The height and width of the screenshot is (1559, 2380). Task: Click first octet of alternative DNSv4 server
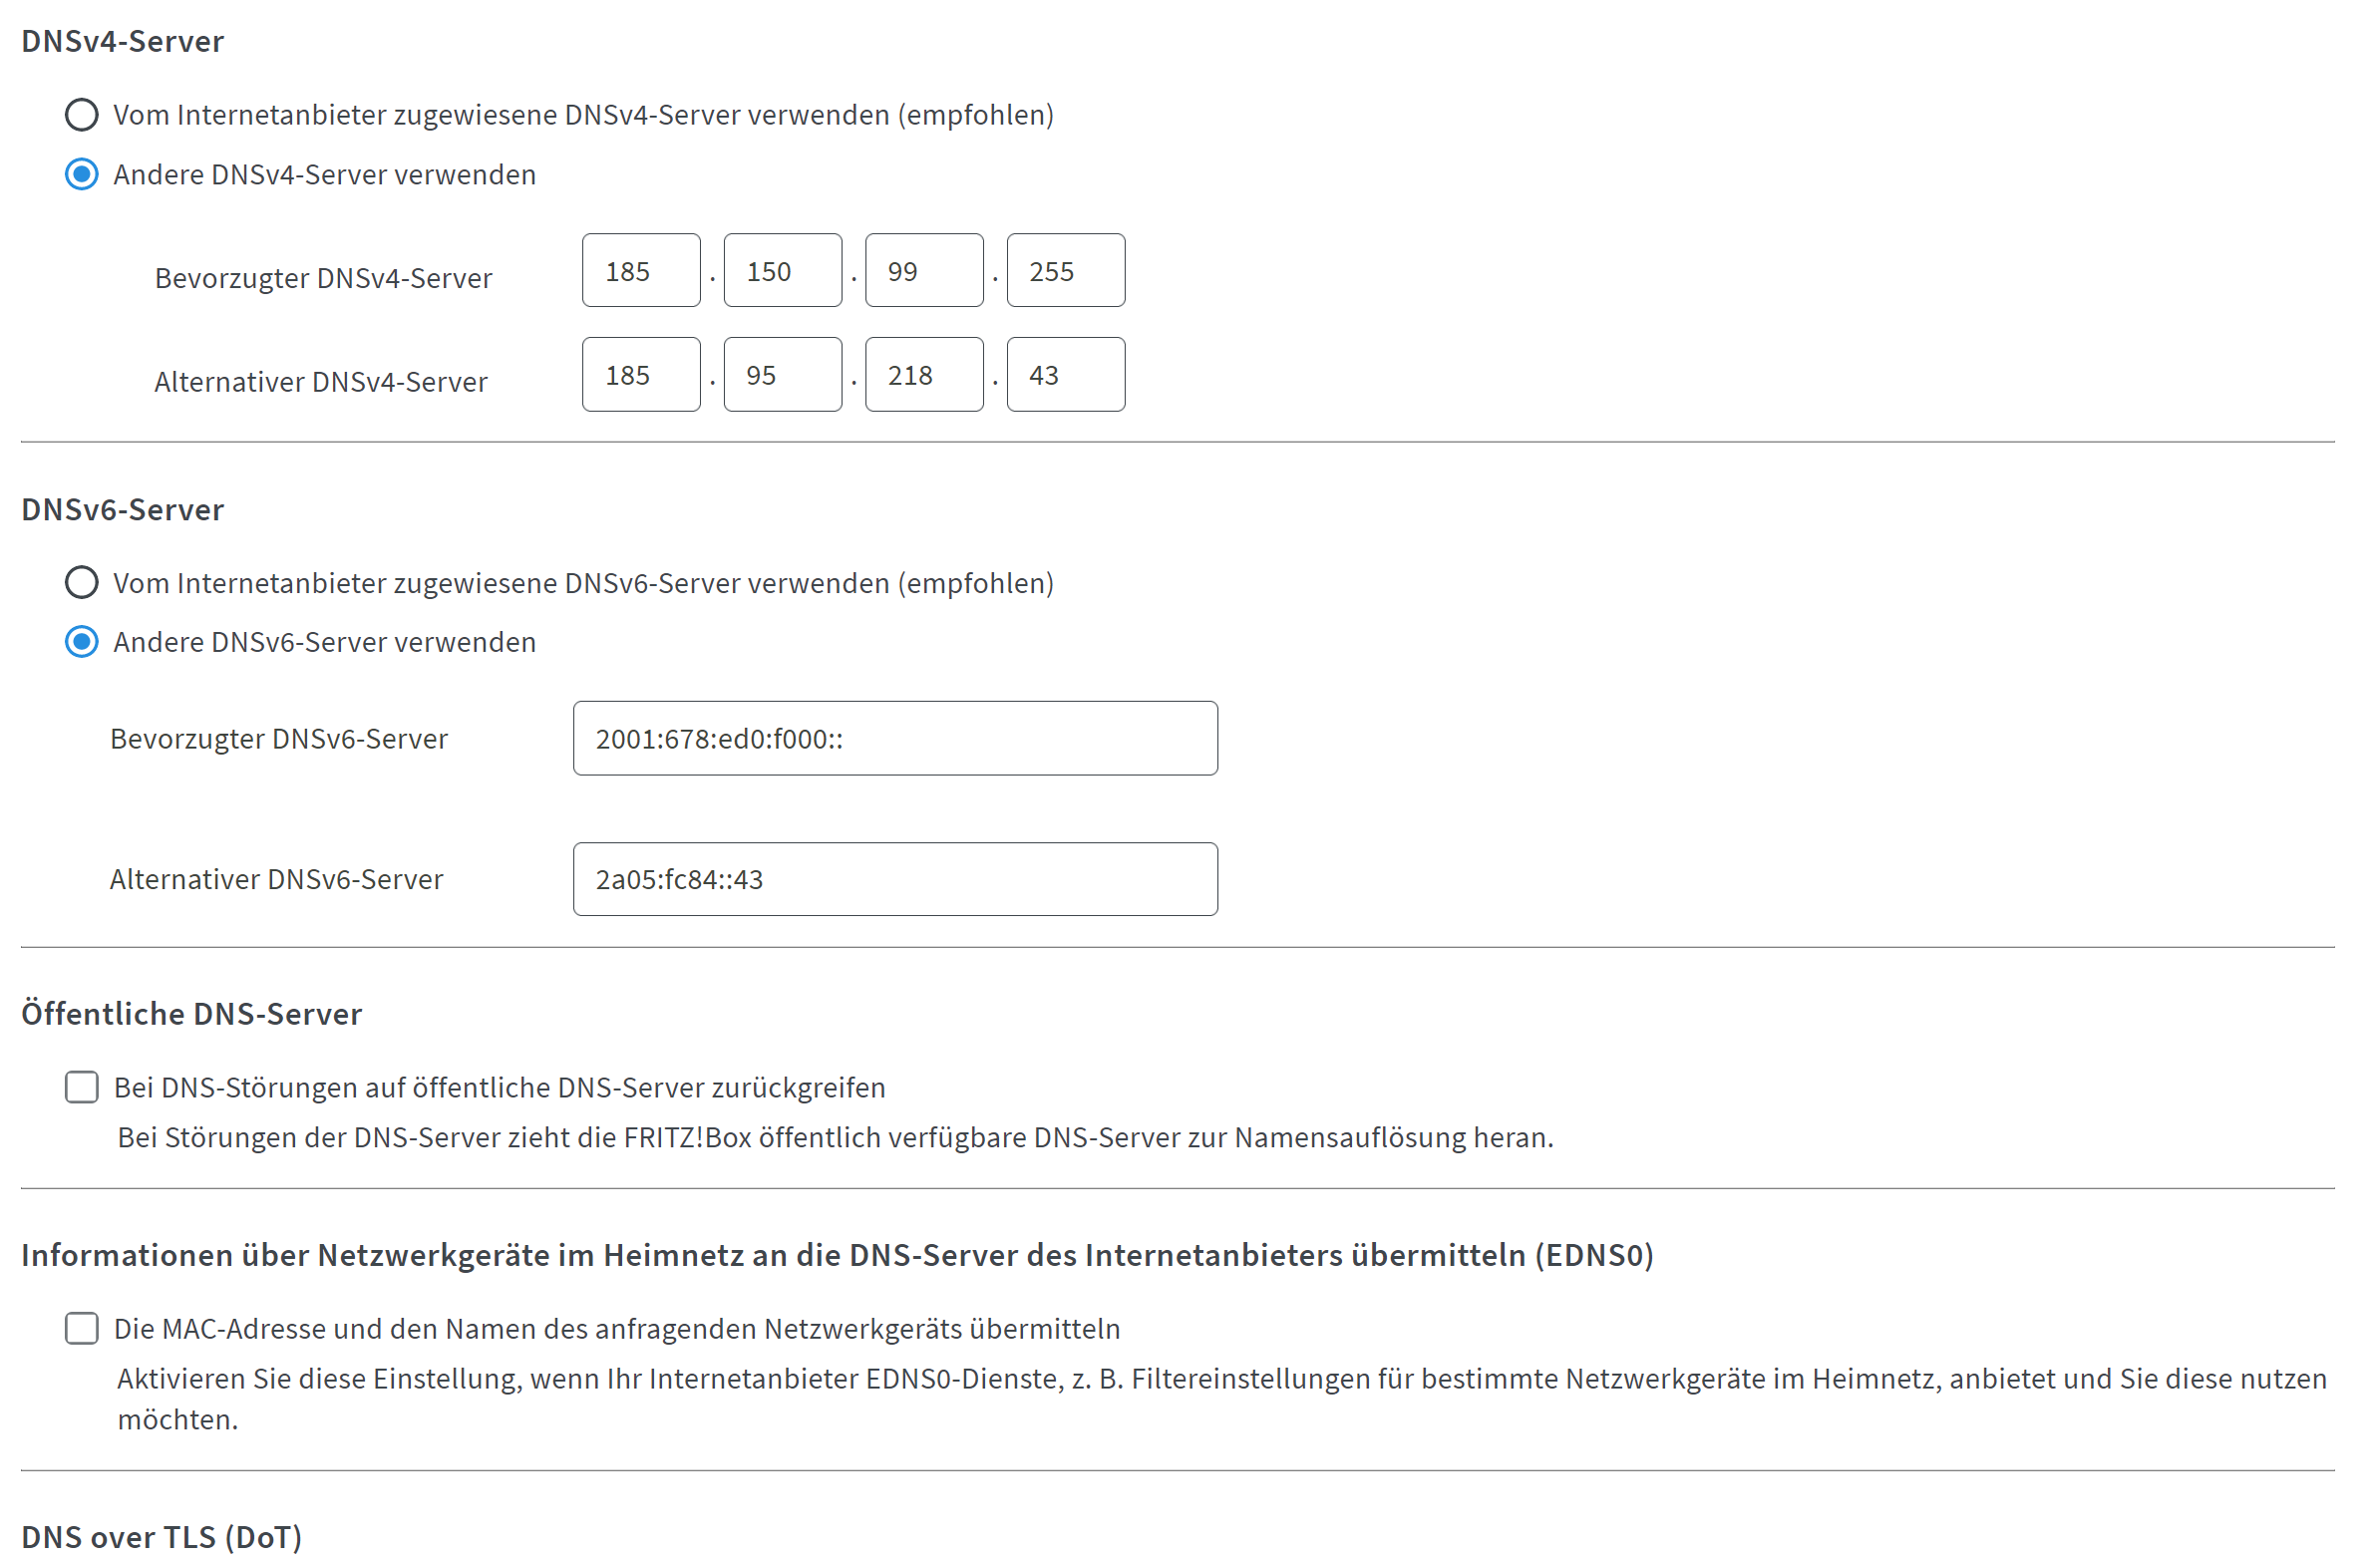pyautogui.click(x=642, y=375)
